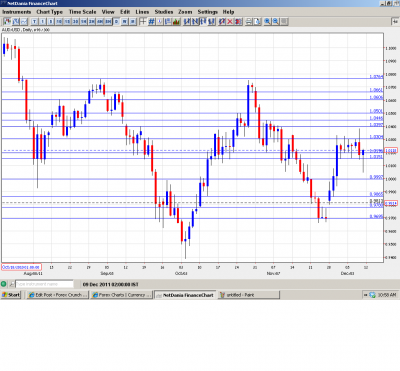400x371 pixels.
Task: Click the instrument name input field
Action: click(x=45, y=284)
